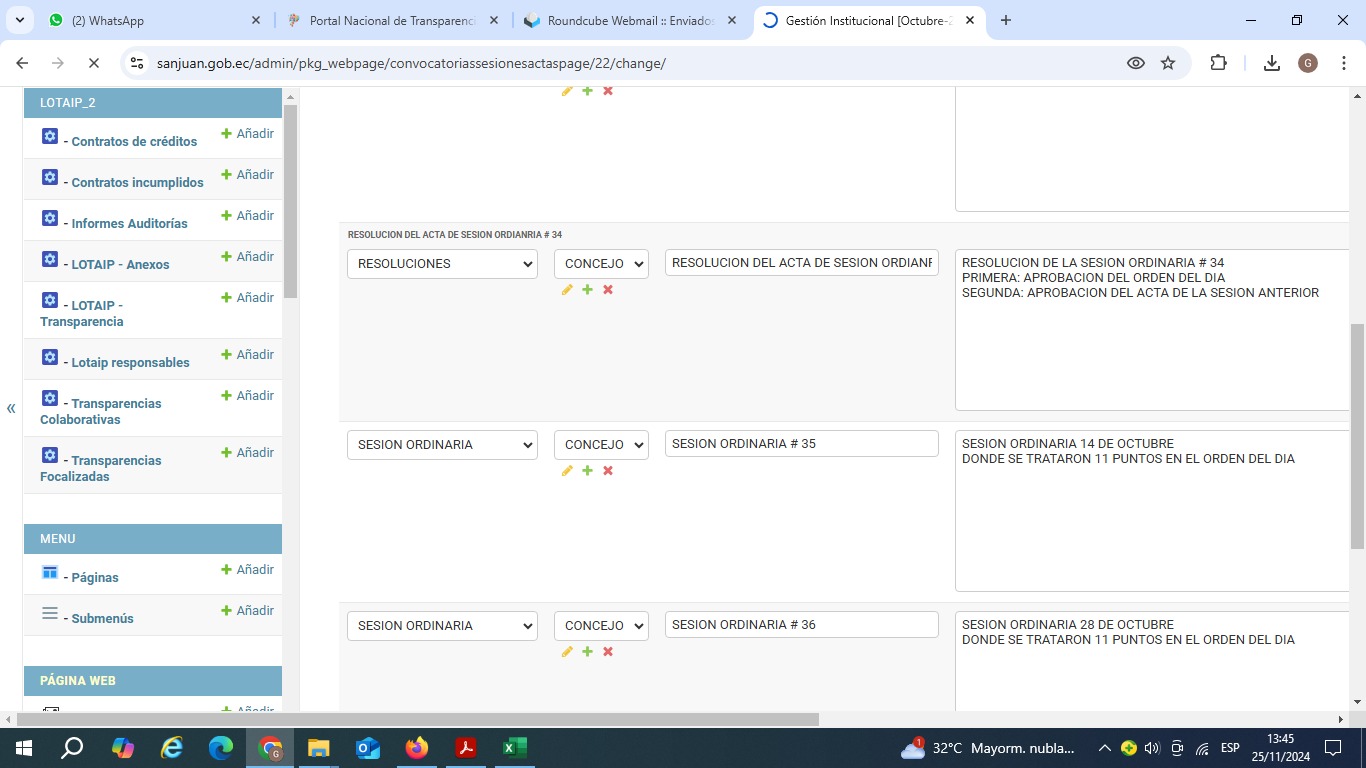Click green plus icon under SESION ORDINARIA # 36 row
1366x768 pixels.
pyautogui.click(x=587, y=652)
